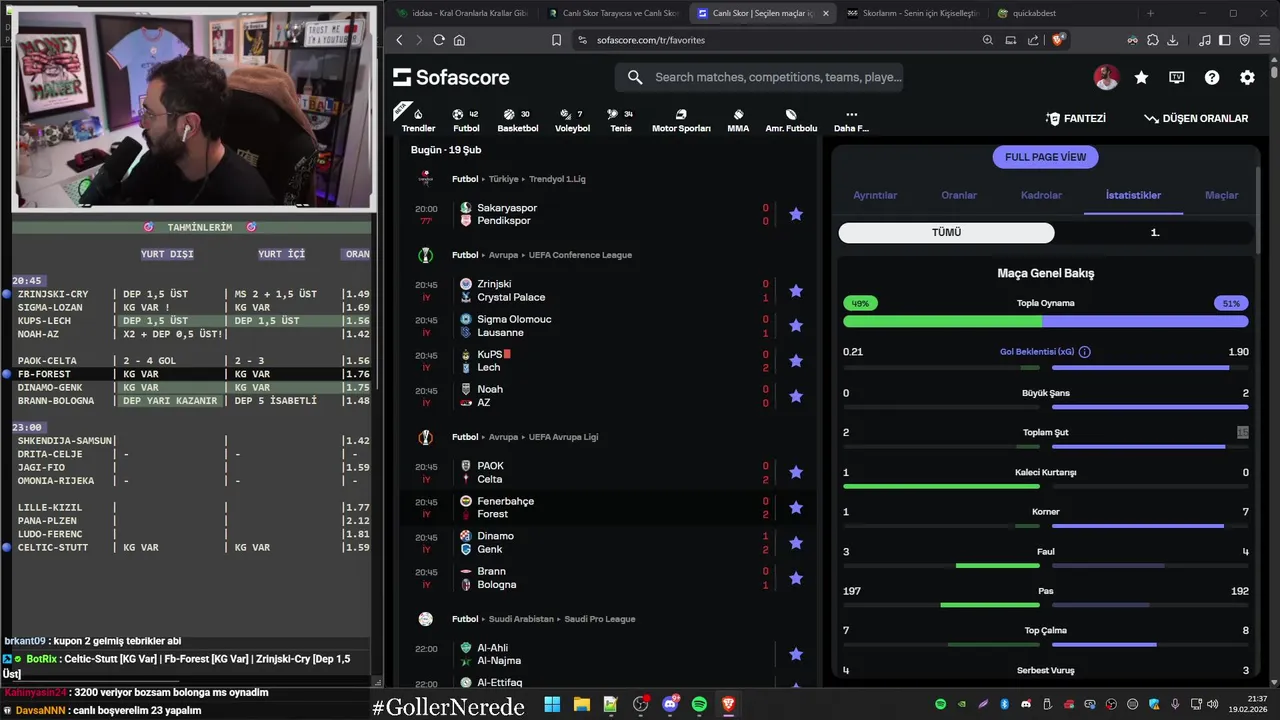Open the user profile avatar
This screenshot has width=1280, height=720.
1106,77
